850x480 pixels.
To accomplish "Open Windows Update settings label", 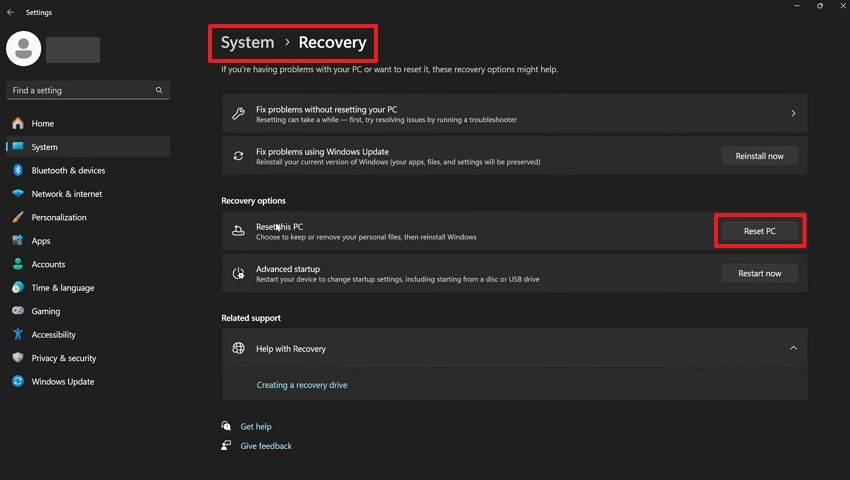I will click(63, 381).
